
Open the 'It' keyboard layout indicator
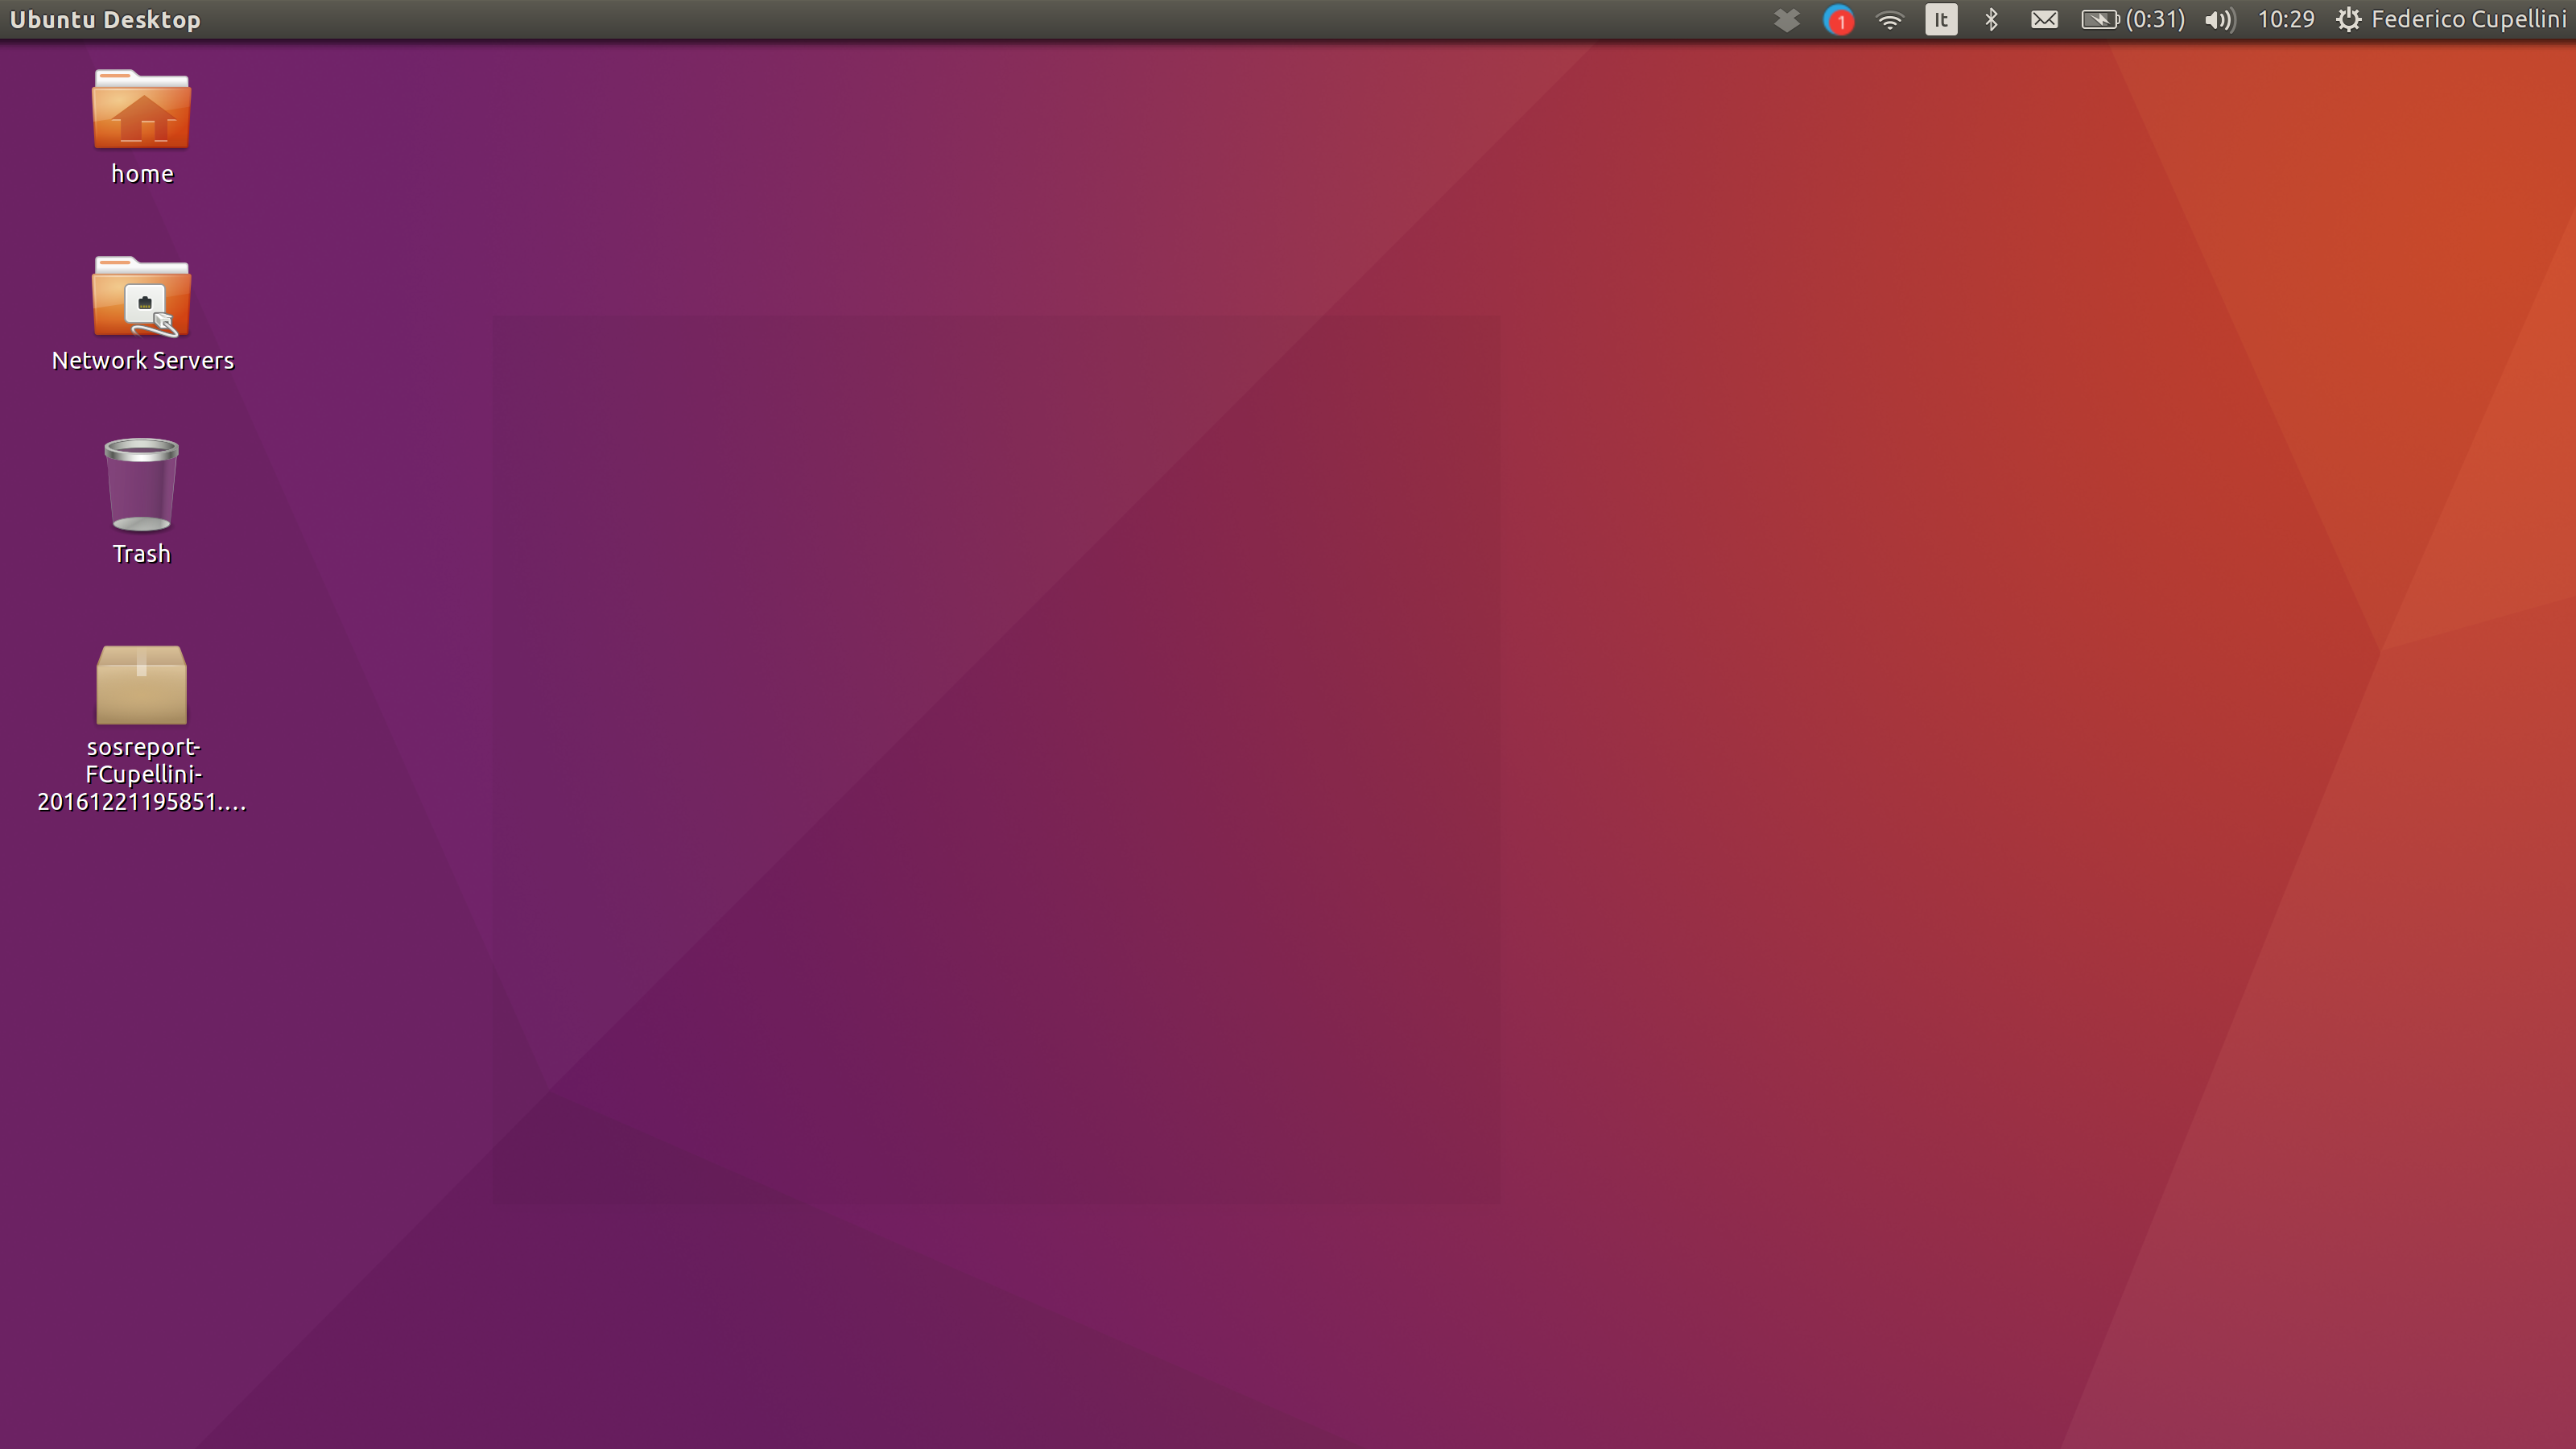point(1941,20)
